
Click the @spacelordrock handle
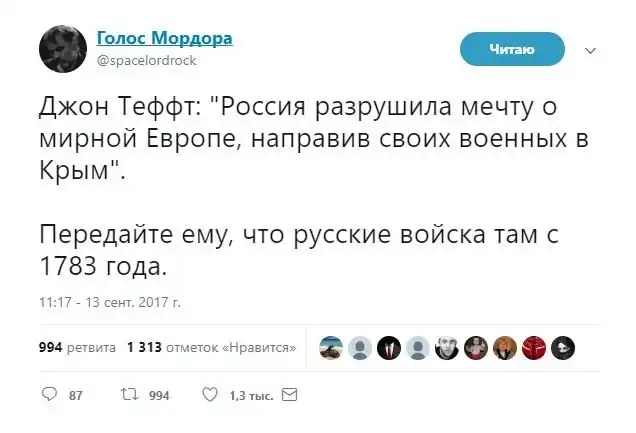click(146, 59)
